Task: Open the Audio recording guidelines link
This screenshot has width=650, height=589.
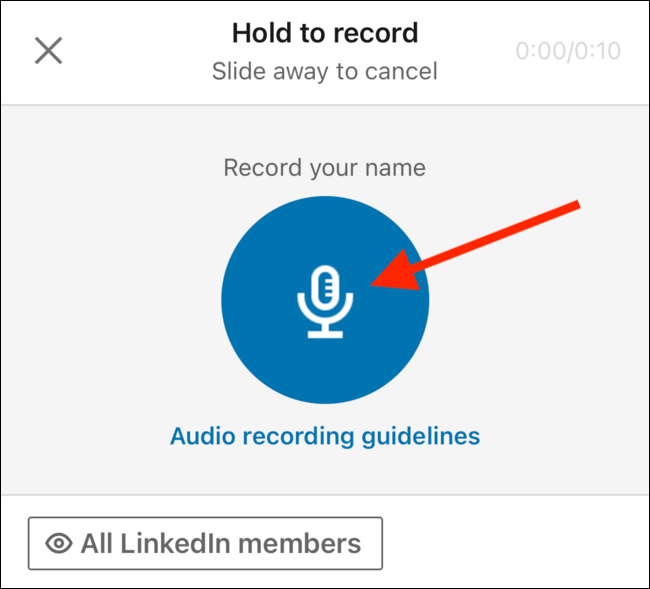Action: point(325,436)
